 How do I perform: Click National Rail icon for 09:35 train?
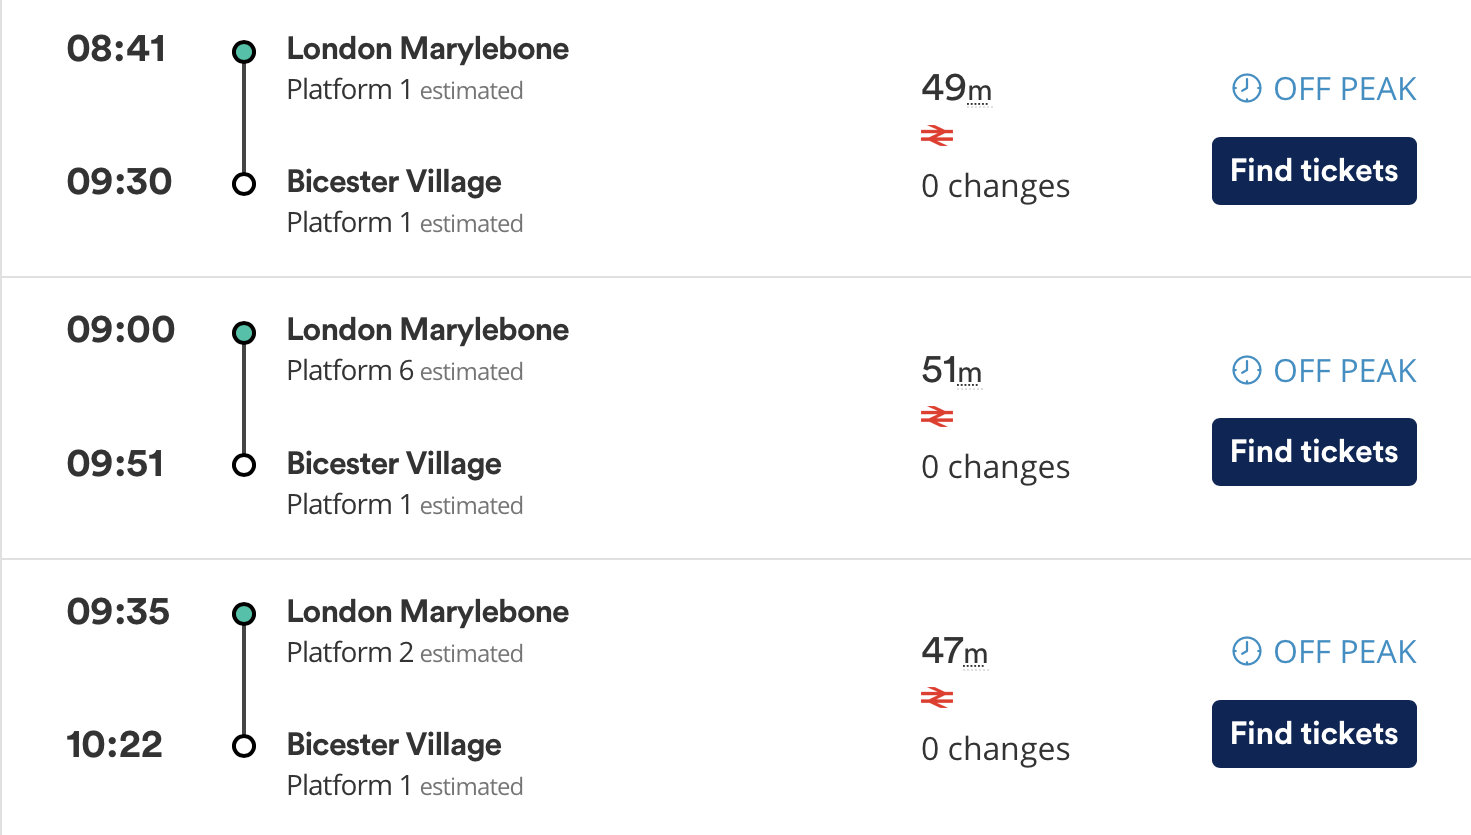(x=937, y=697)
